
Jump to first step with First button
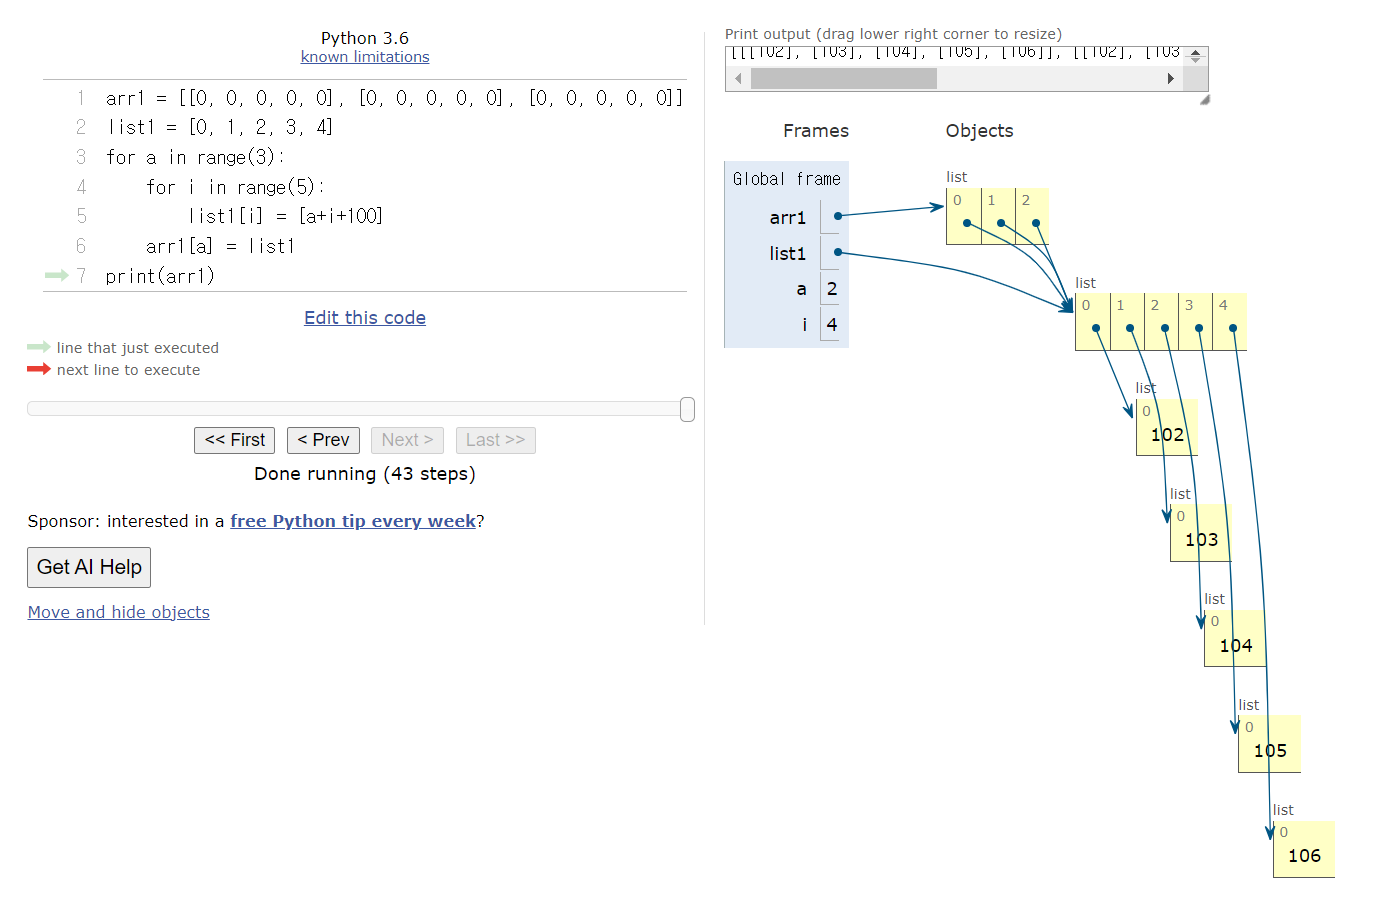click(x=234, y=440)
